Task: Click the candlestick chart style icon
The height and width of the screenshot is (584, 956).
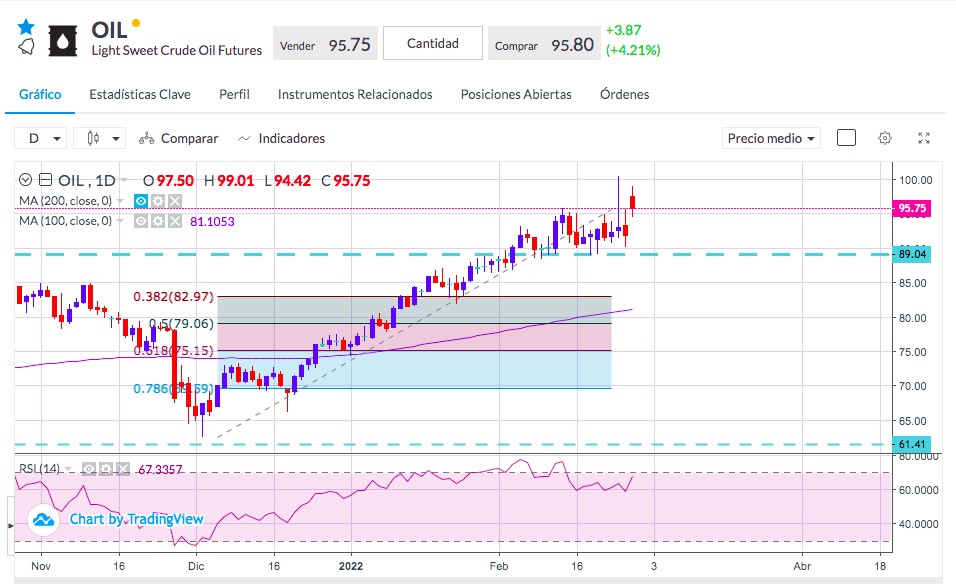Action: 93,138
